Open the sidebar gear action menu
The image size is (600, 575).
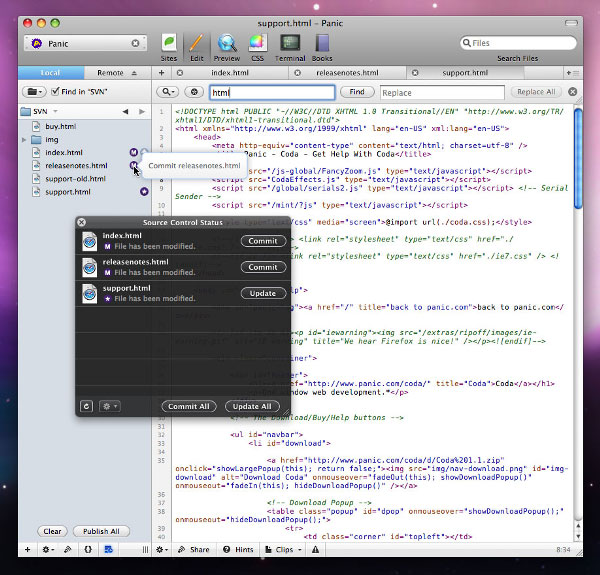coord(48,550)
